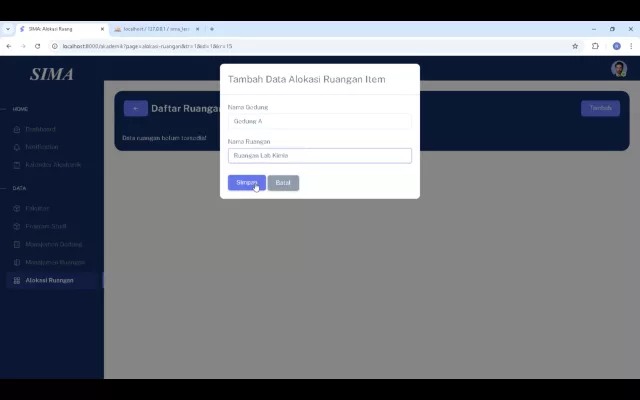640x400 pixels.
Task: Click the Manajemen Ruangan door icon
Action: (17, 262)
